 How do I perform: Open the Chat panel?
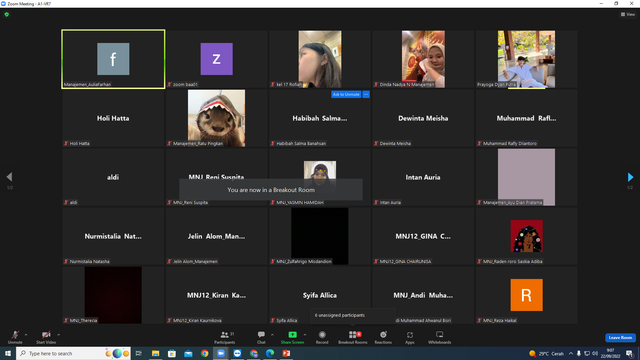click(261, 337)
